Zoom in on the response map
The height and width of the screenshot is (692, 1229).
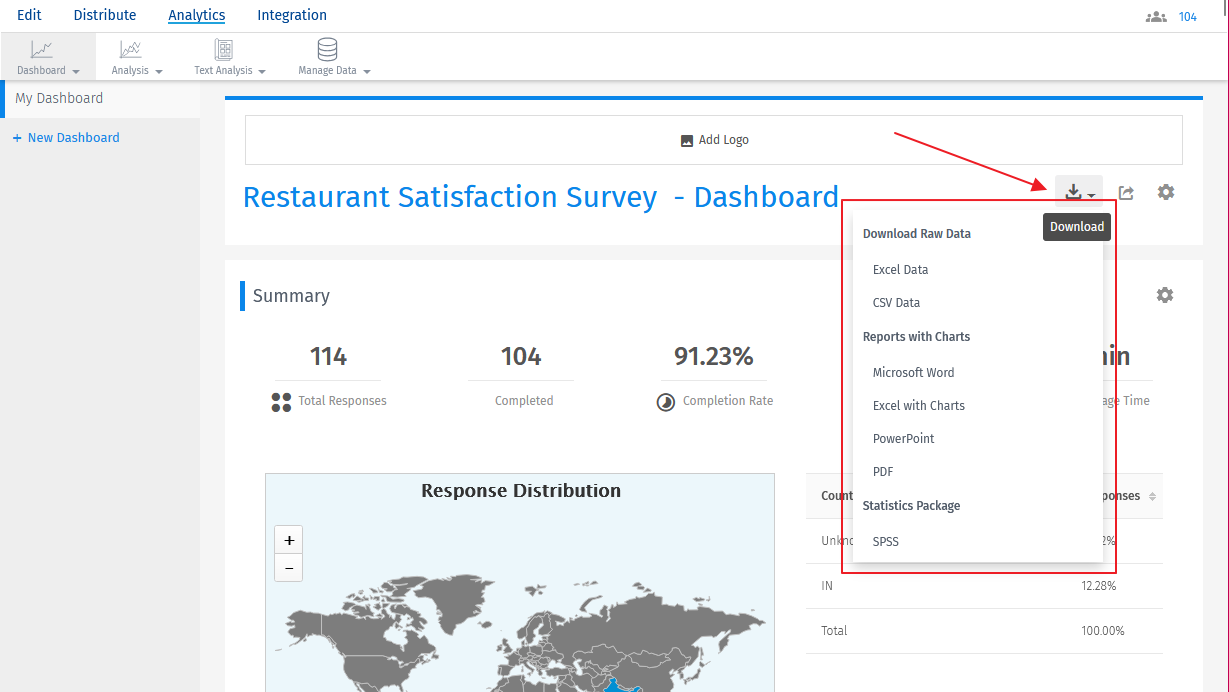pyautogui.click(x=289, y=540)
